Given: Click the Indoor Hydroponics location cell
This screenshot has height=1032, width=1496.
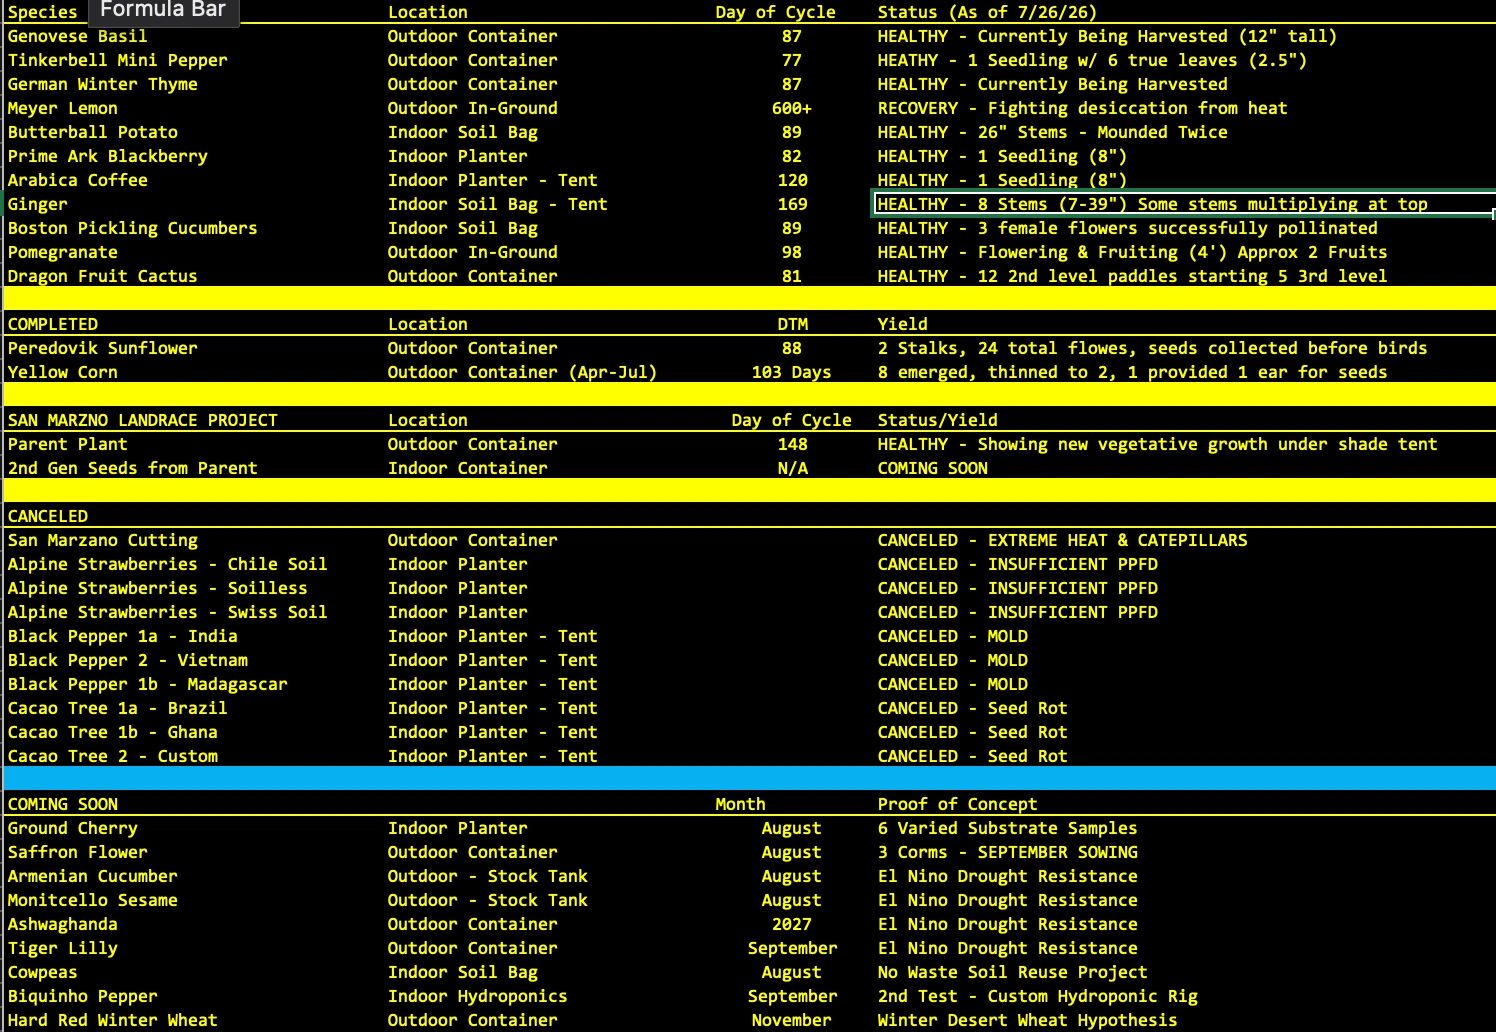Looking at the screenshot, I should click(477, 996).
